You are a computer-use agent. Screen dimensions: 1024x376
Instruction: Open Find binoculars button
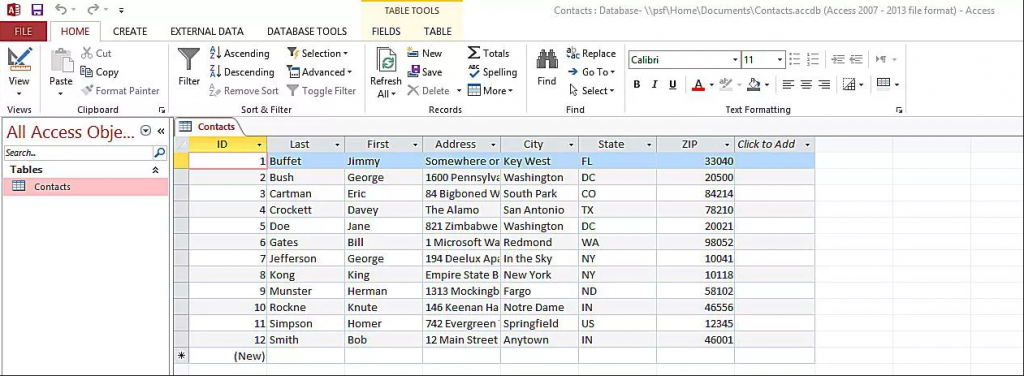coord(547,67)
